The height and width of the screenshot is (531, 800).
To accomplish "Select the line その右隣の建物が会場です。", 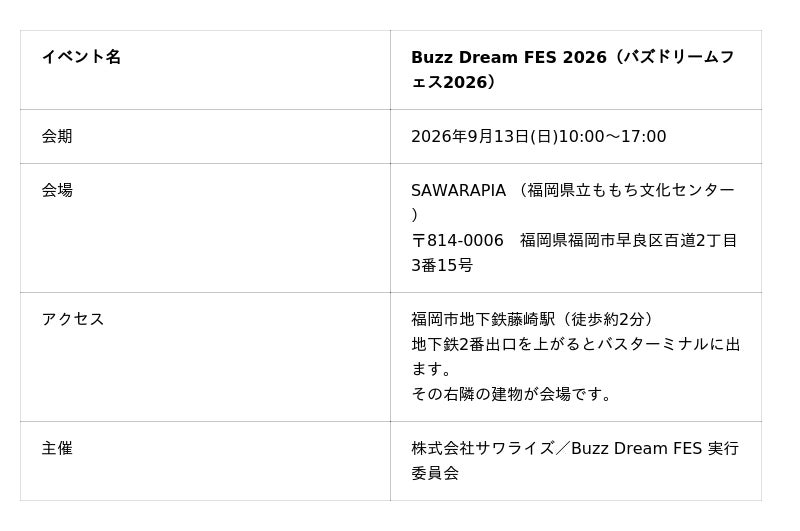I will pos(514,394).
